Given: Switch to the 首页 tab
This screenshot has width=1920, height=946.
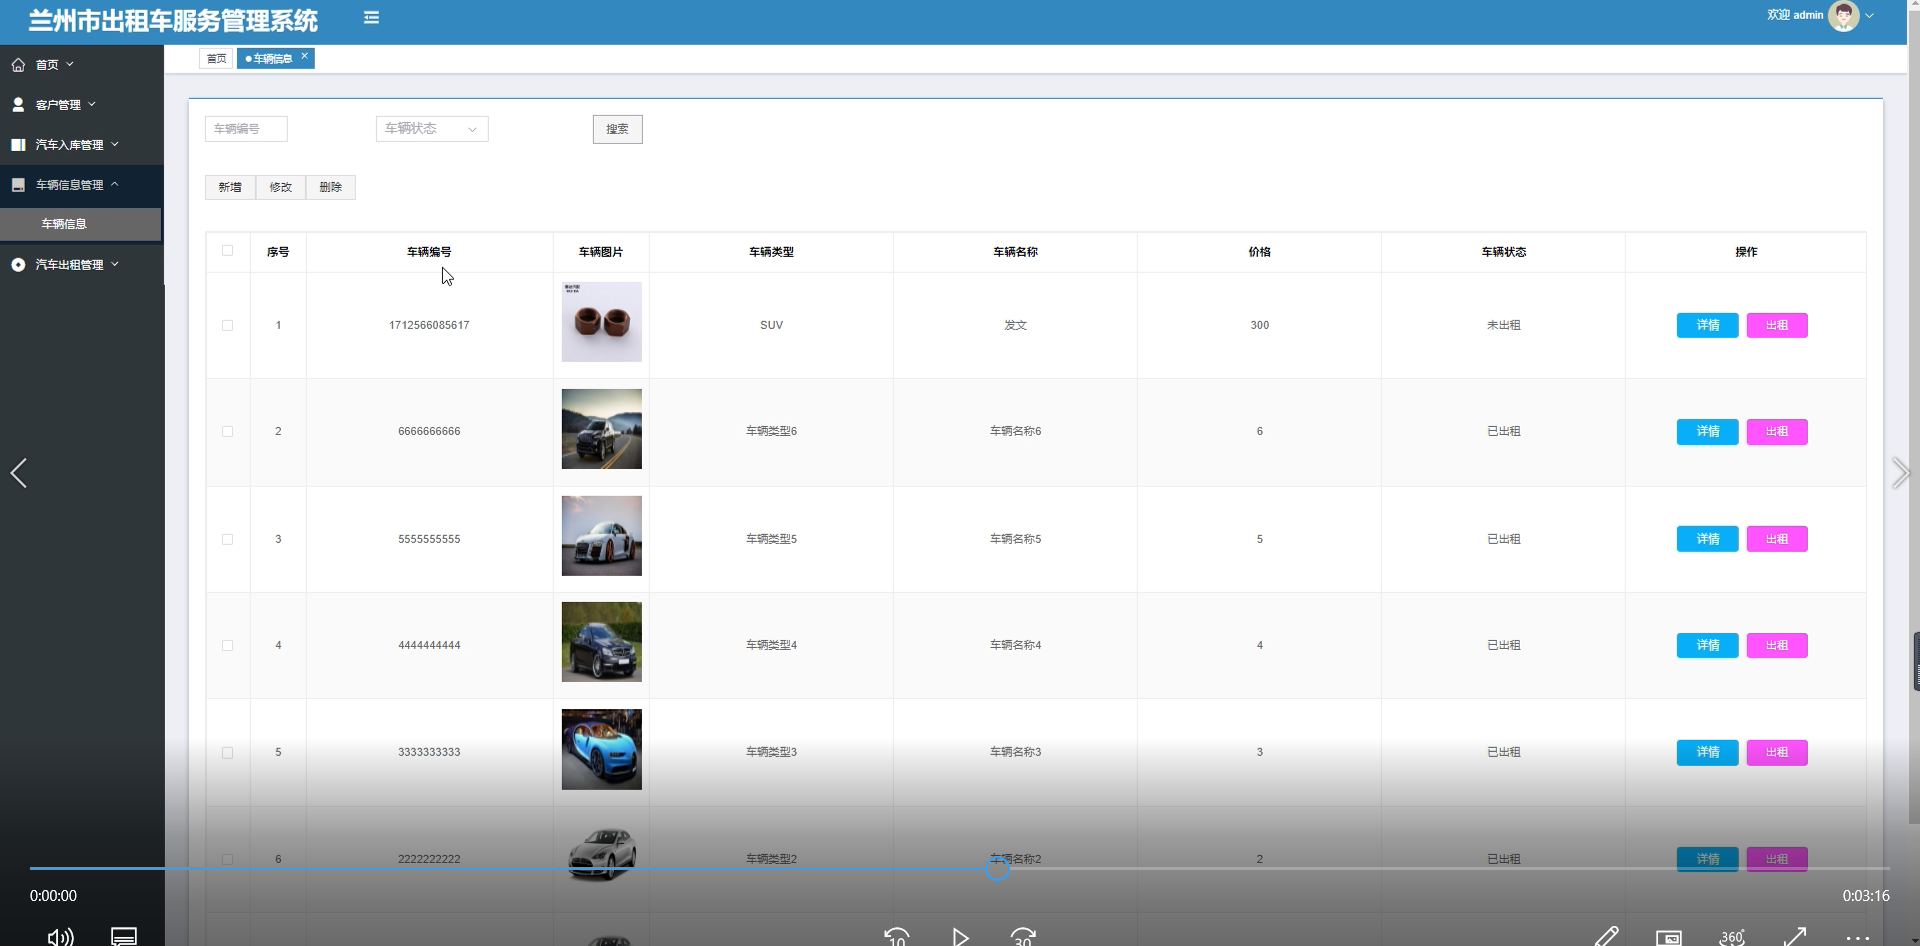Looking at the screenshot, I should pos(216,59).
